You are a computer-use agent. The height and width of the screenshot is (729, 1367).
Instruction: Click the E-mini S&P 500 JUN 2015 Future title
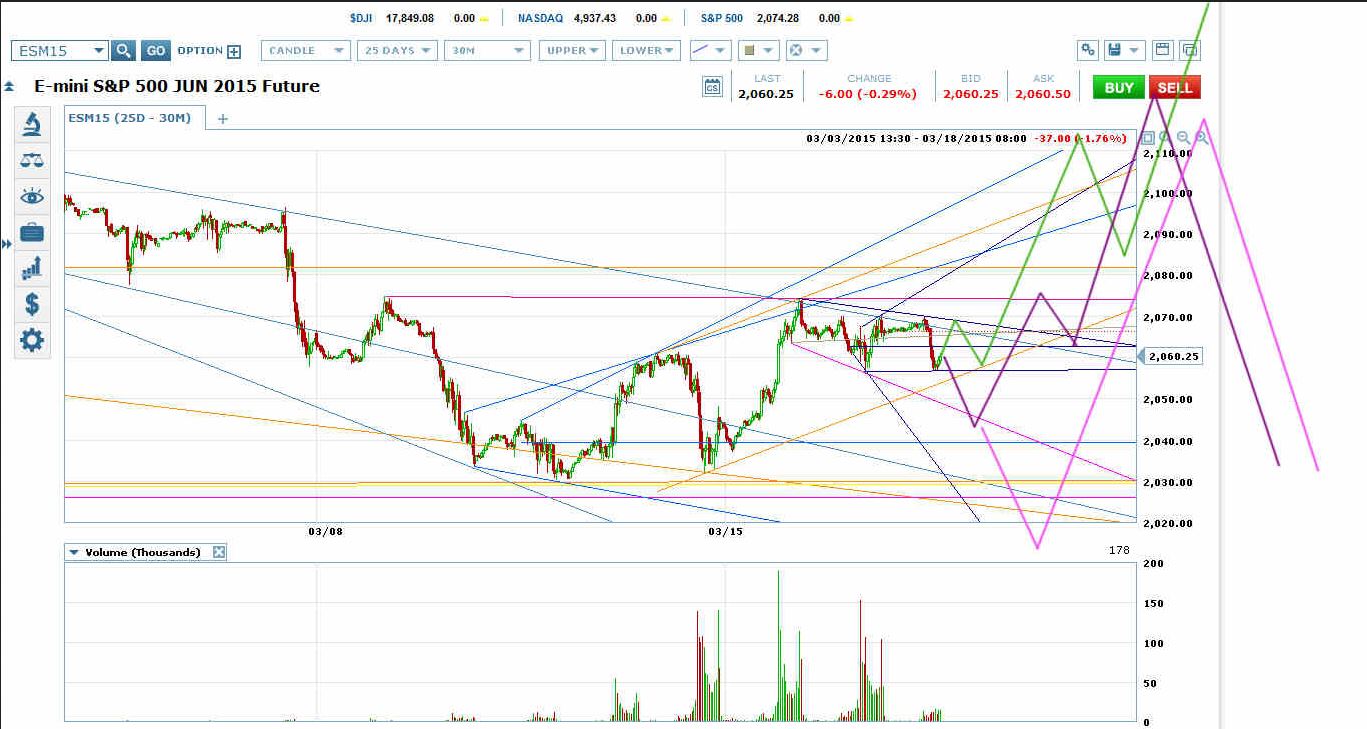pos(177,86)
